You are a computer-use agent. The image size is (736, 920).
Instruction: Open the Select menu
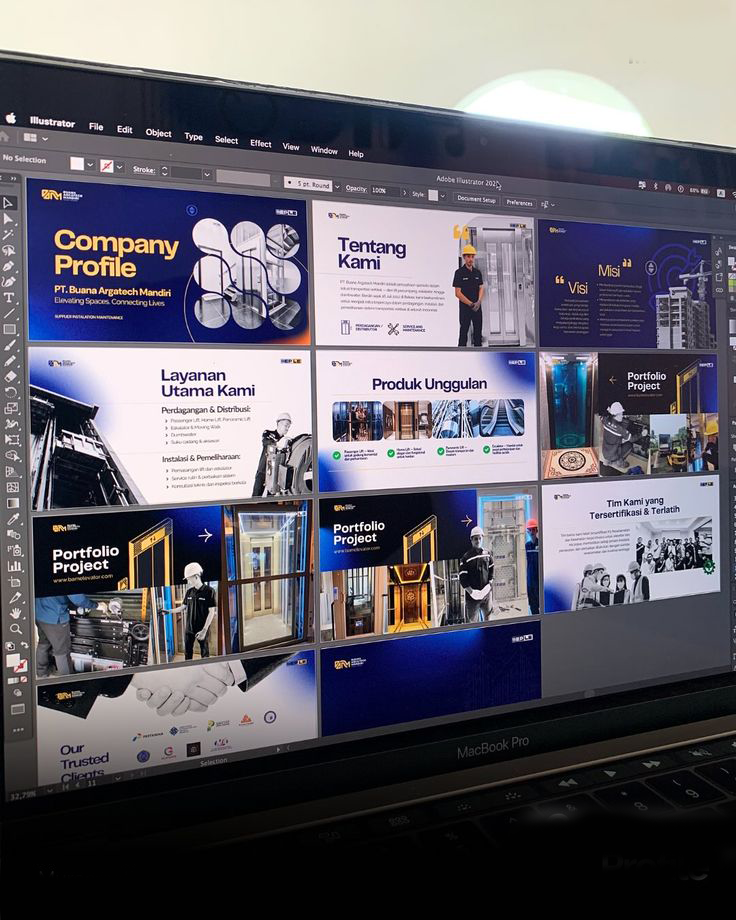coord(226,140)
